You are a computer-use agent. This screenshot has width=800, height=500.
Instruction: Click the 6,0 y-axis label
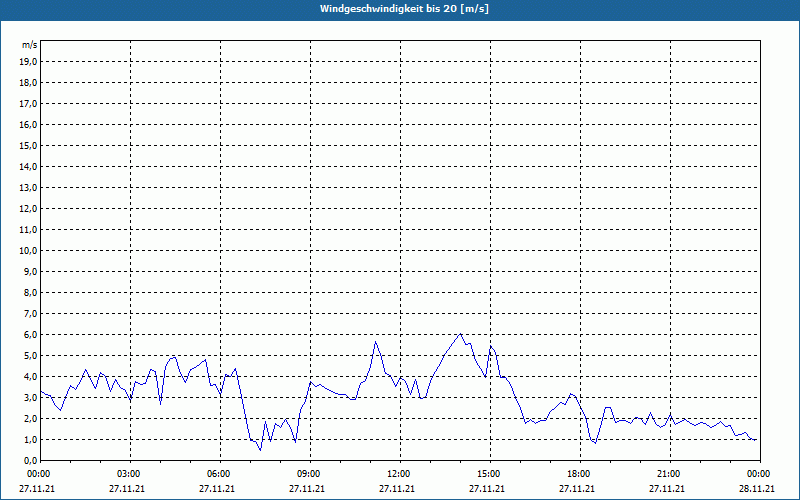(x=30, y=335)
